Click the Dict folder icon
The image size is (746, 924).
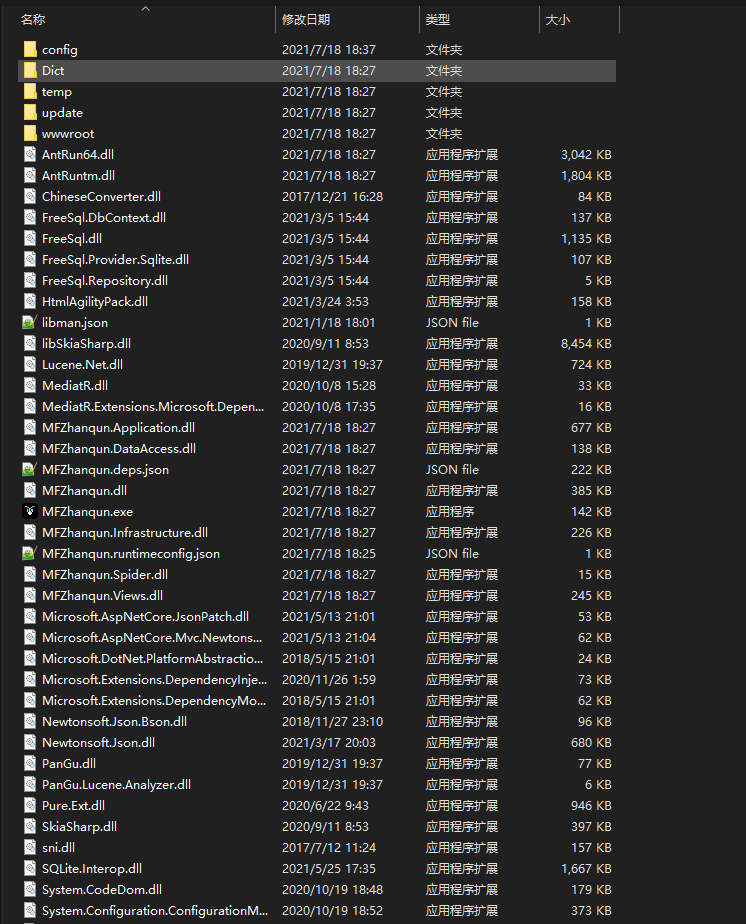pyautogui.click(x=30, y=71)
